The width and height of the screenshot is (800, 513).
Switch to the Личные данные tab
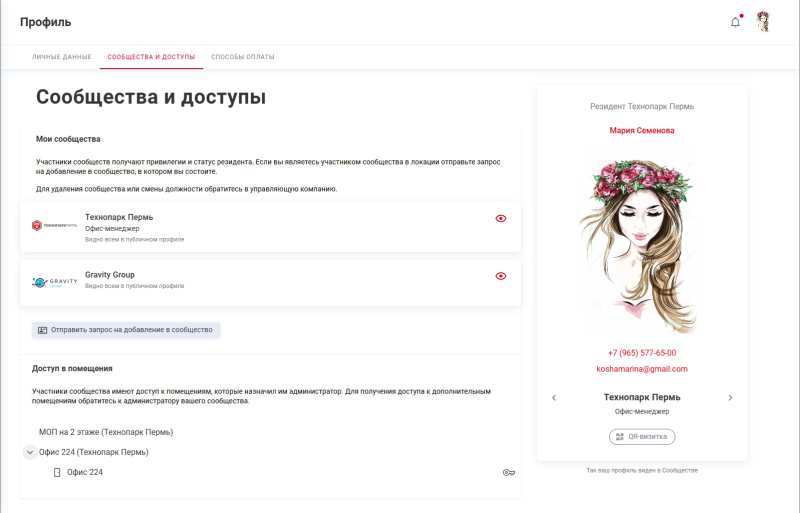pos(61,57)
